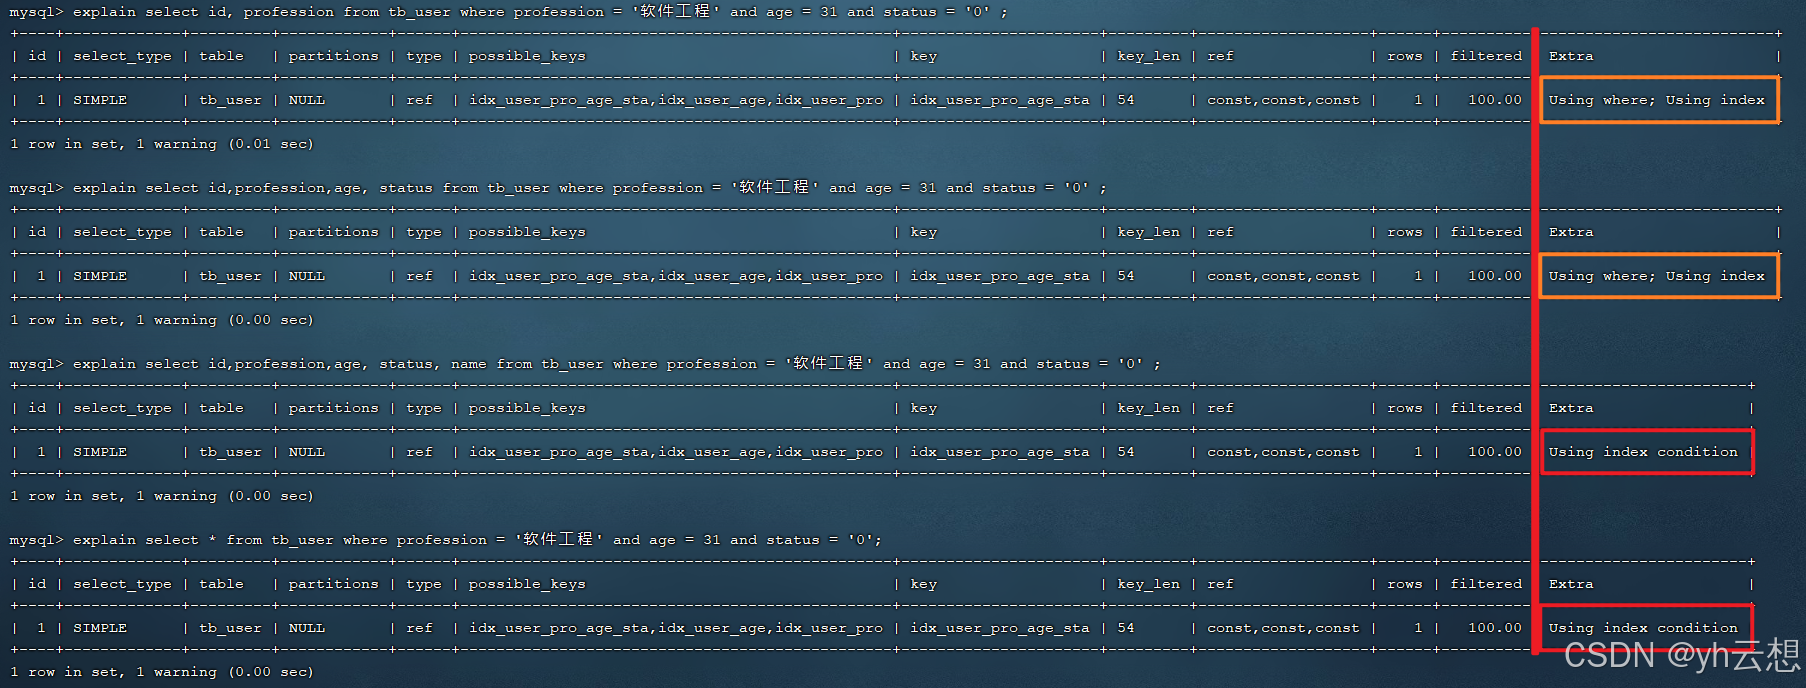Click the command selecting 'id,profession,age, status from tb_user'
This screenshot has height=688, width=1806.
(x=590, y=188)
